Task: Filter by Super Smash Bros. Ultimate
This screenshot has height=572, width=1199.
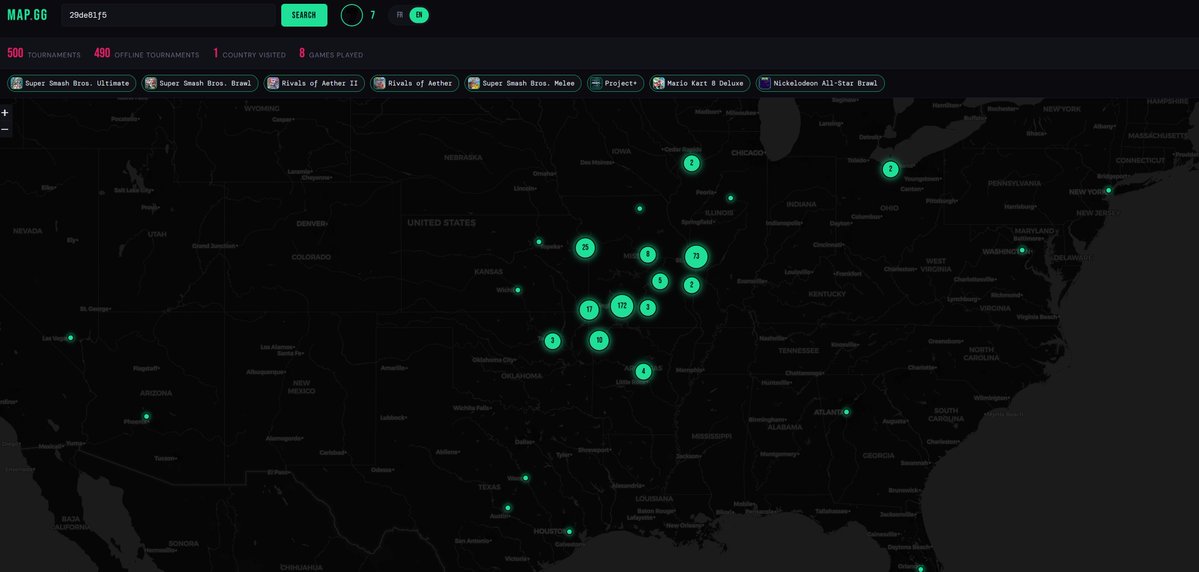Action: pyautogui.click(x=72, y=83)
